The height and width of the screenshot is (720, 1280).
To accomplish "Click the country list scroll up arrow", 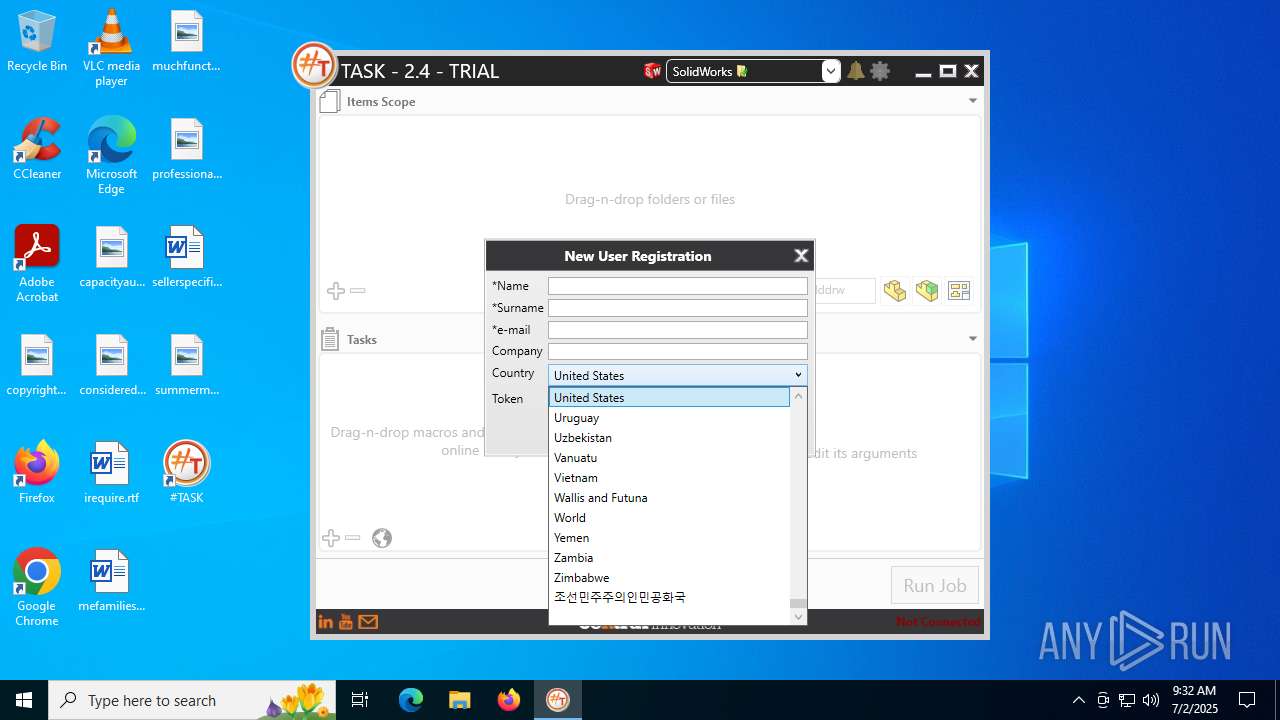I will pyautogui.click(x=798, y=396).
